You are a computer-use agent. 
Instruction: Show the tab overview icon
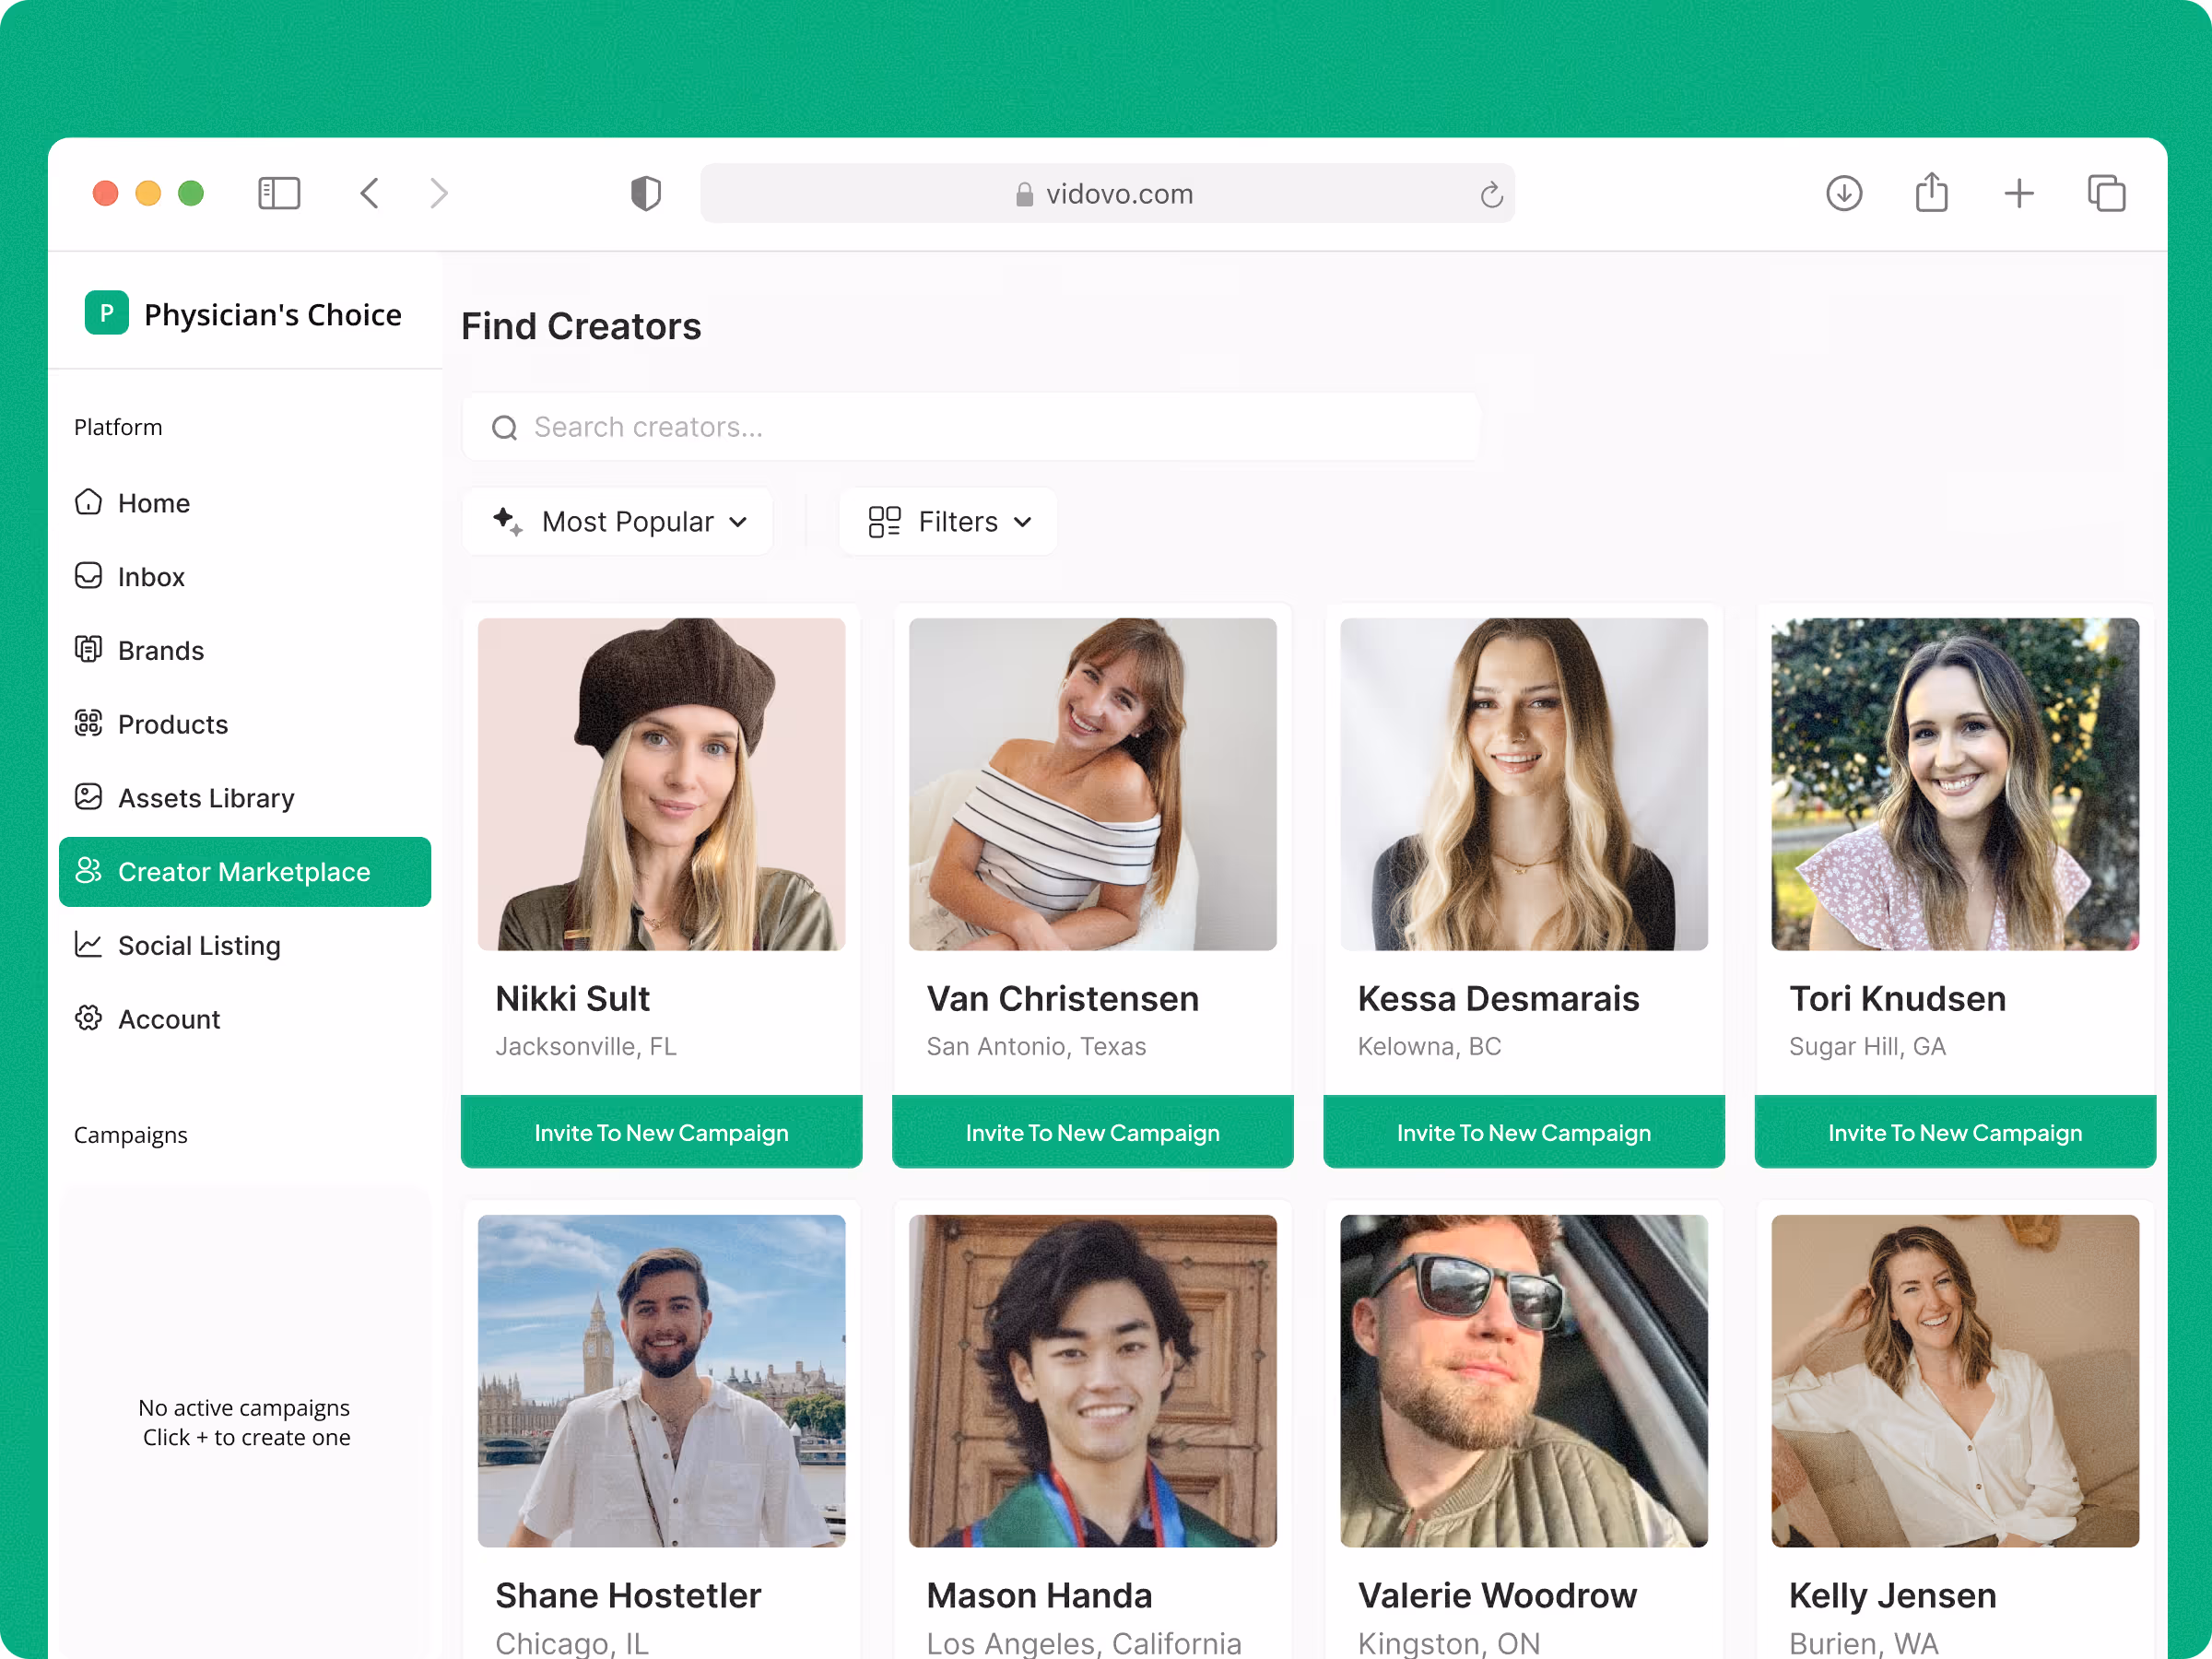coord(2106,193)
